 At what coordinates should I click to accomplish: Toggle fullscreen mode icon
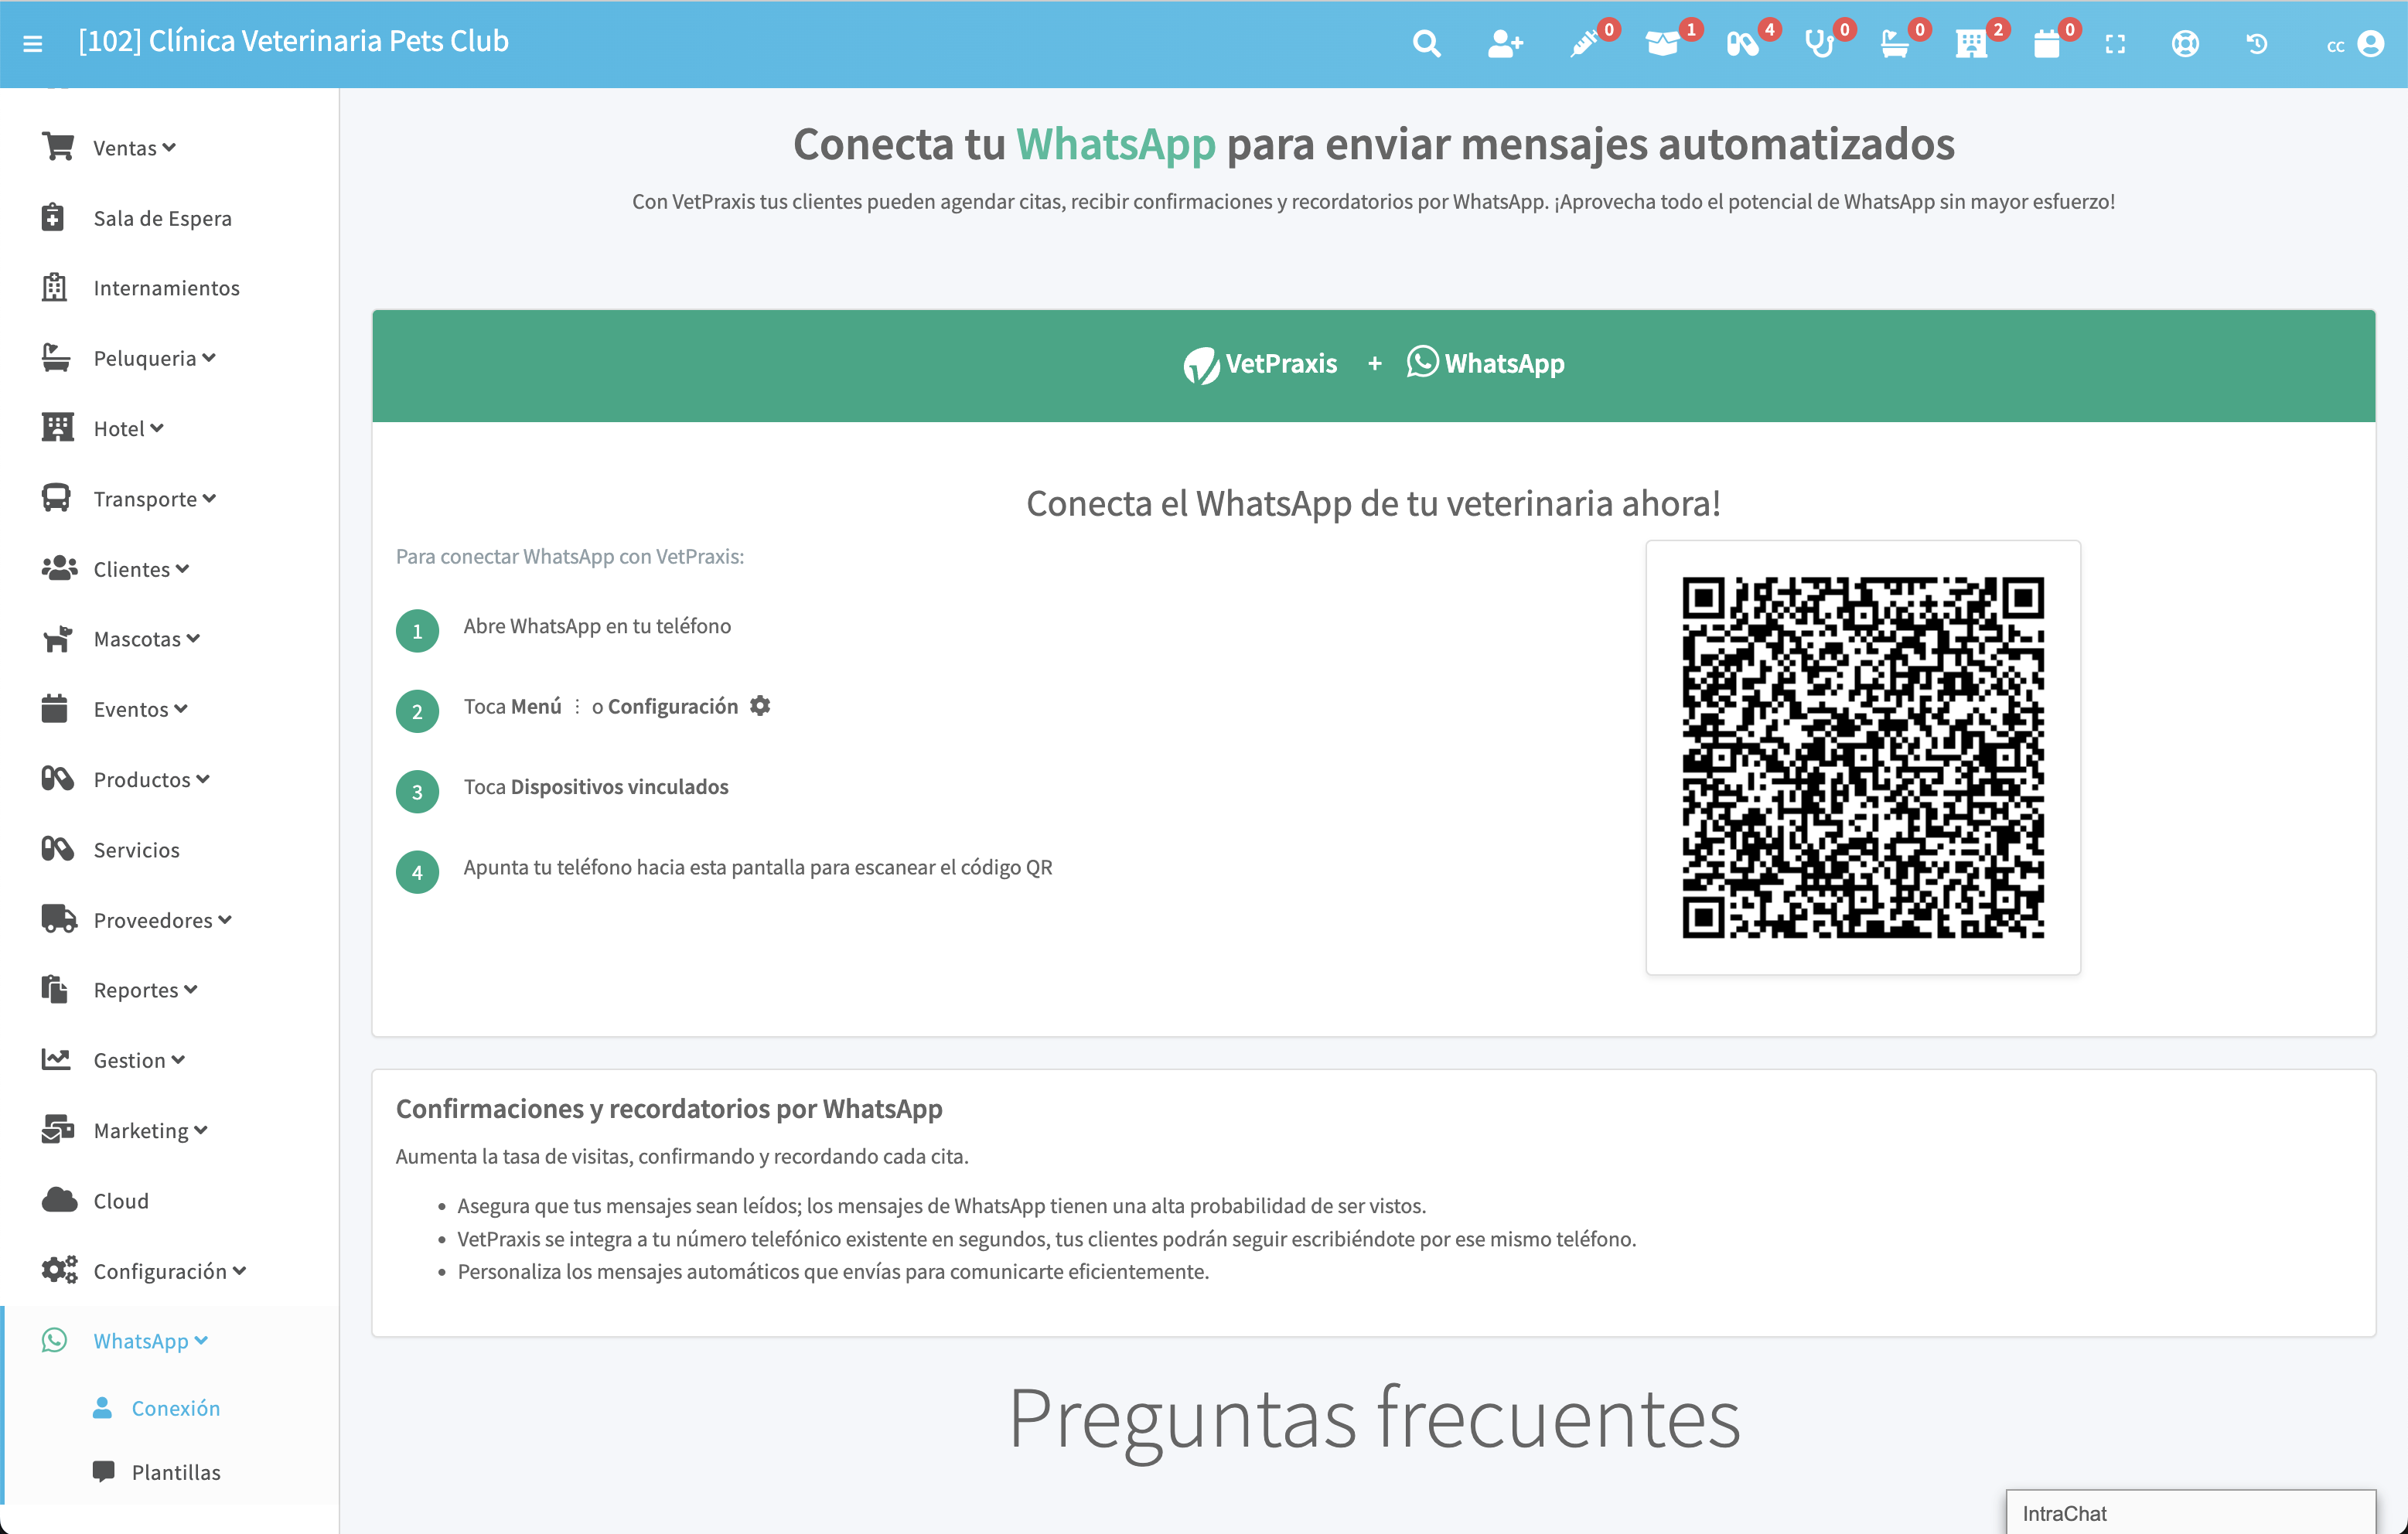tap(2115, 44)
